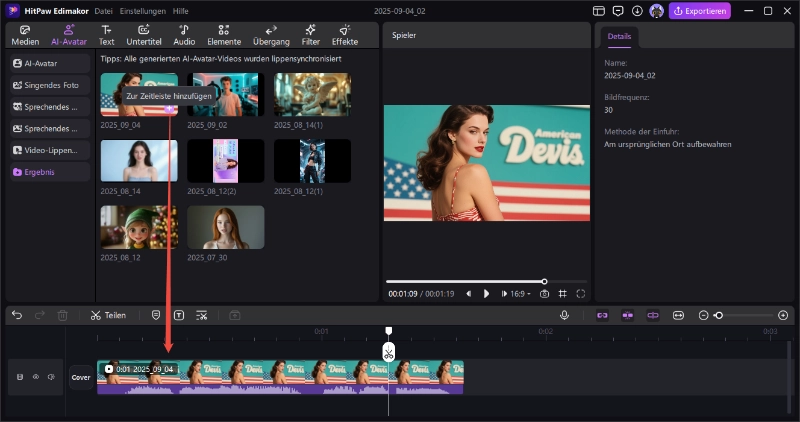The height and width of the screenshot is (422, 800).
Task: Zoom out the timeline with minus
Action: 703,315
